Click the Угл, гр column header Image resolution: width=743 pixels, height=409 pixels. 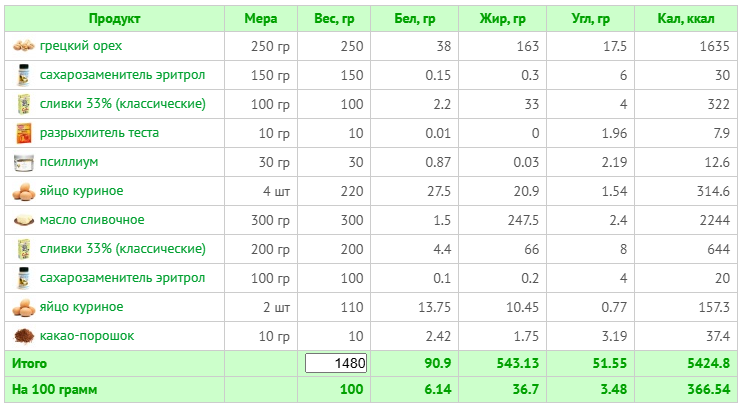coord(590,18)
